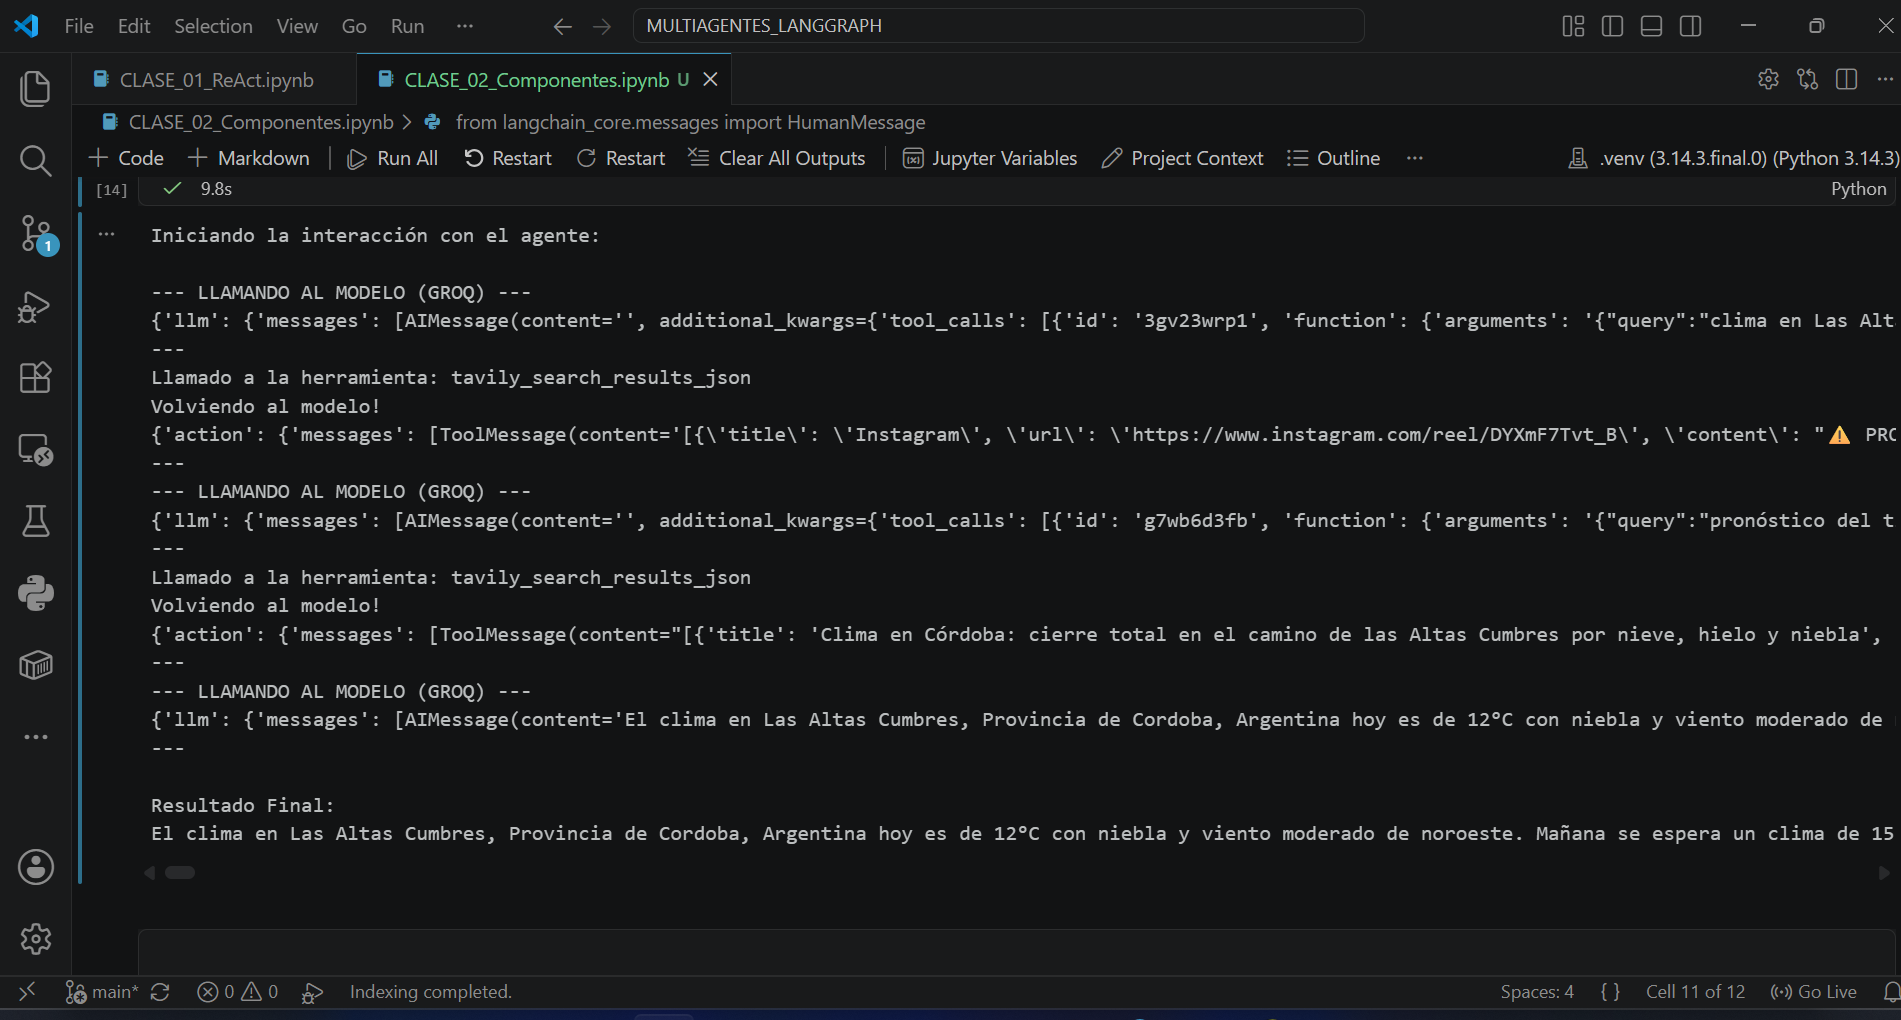1901x1020 pixels.
Task: Select the CLASE_02_Componentes.ipynb tab
Action: click(x=535, y=79)
